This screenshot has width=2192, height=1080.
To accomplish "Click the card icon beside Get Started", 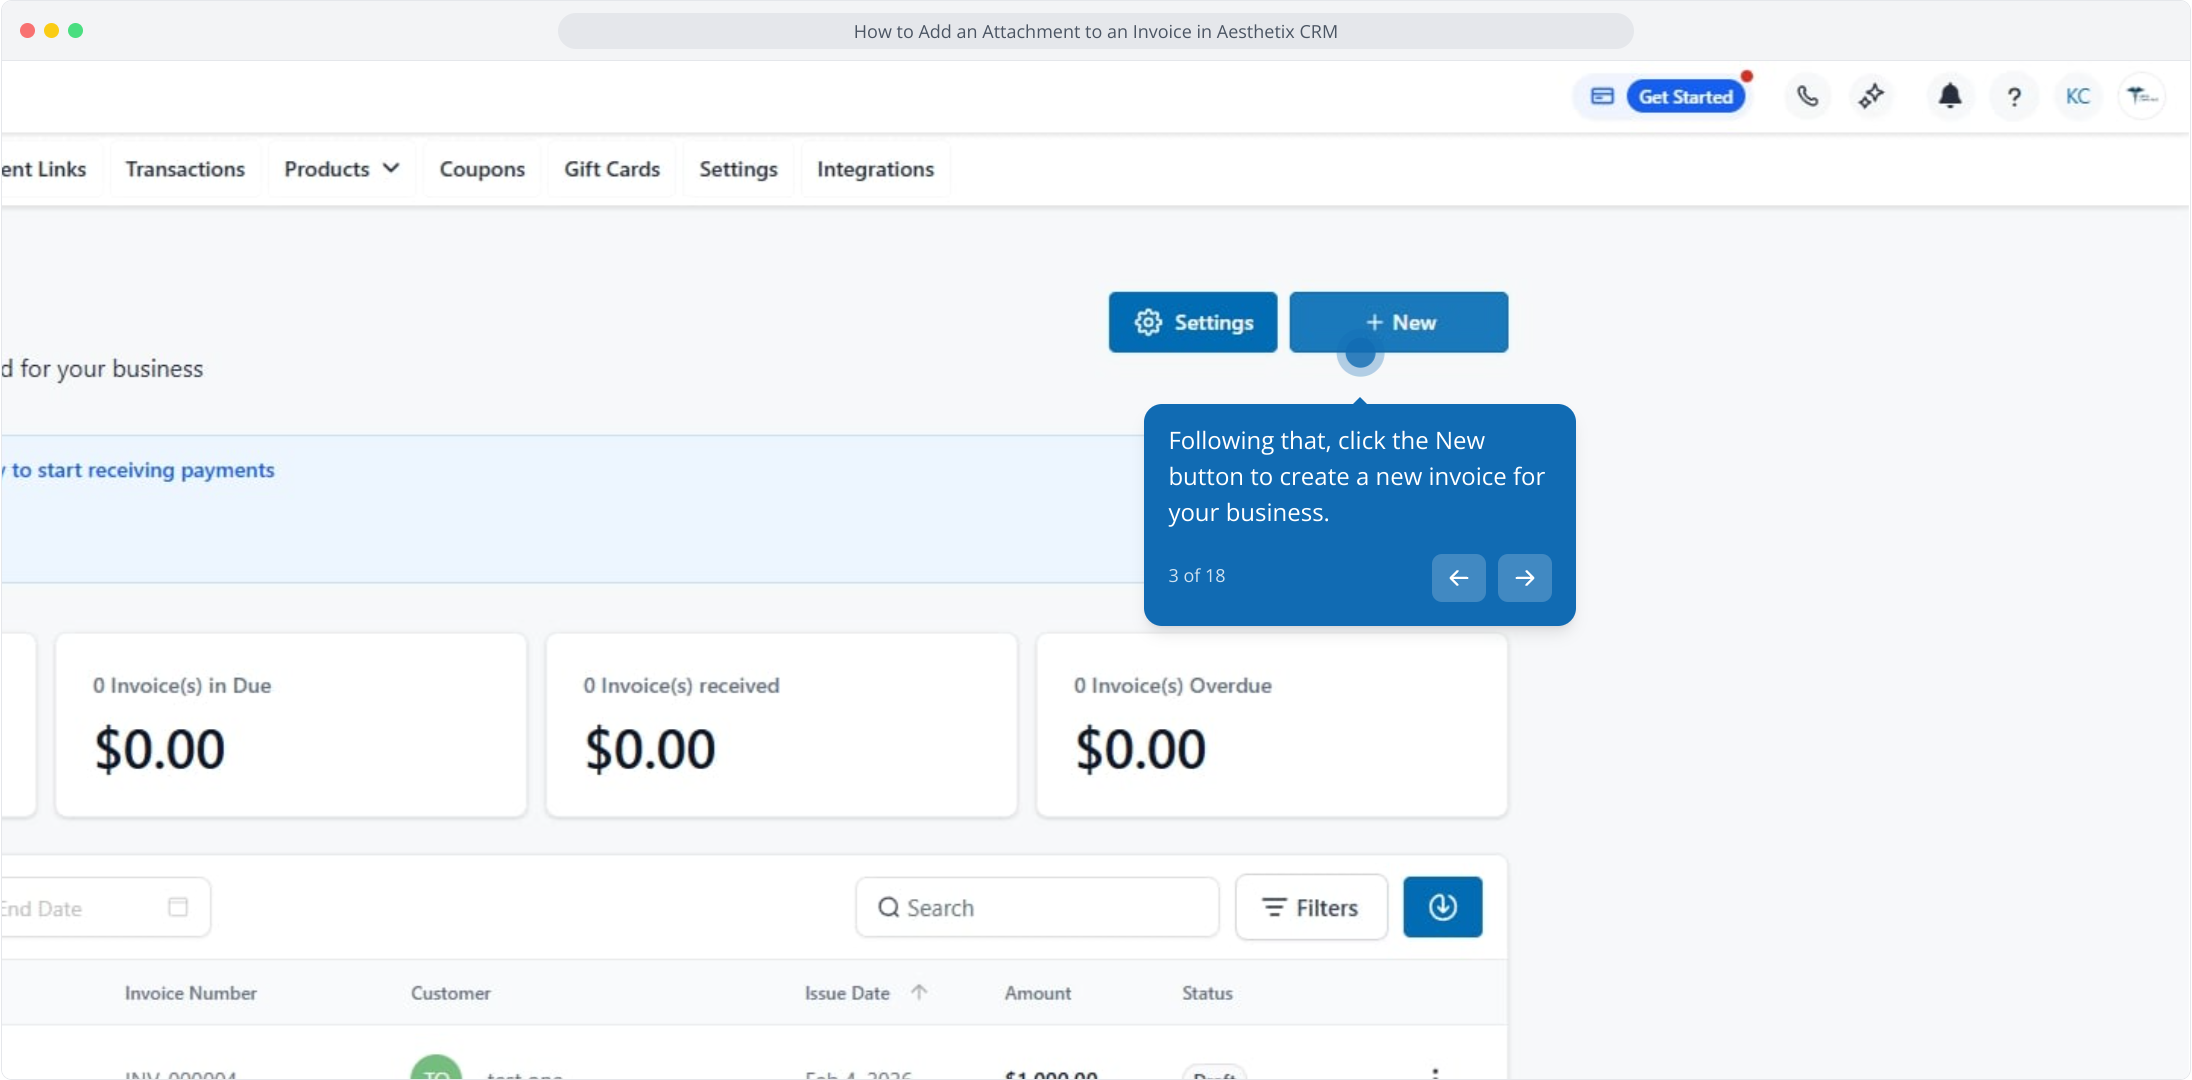I will [x=1602, y=97].
